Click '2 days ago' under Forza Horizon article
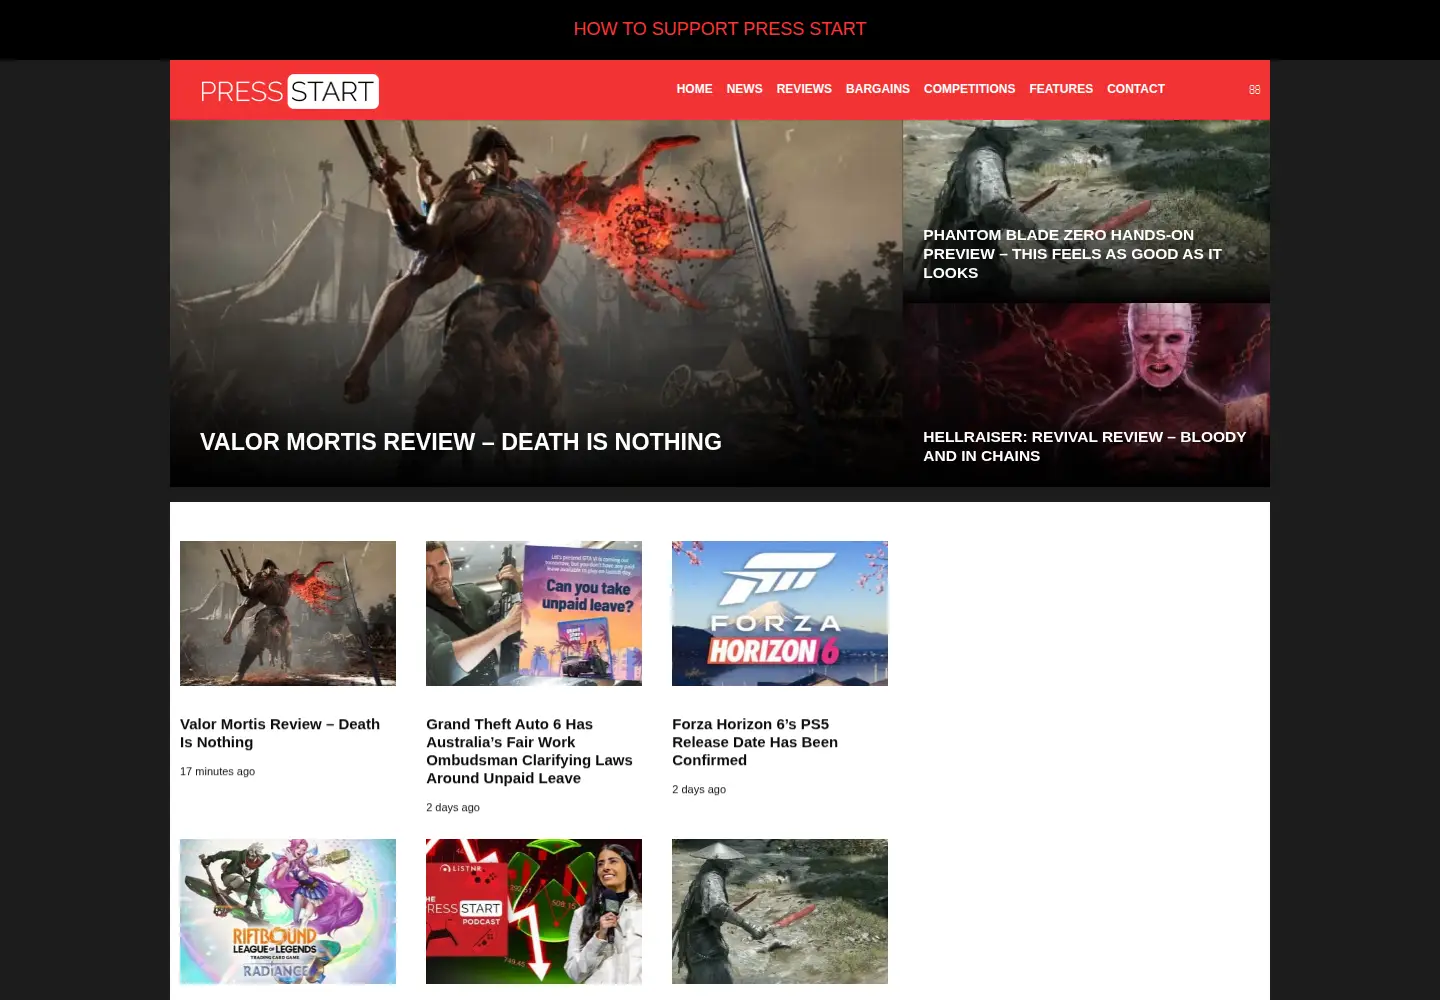1440x1000 pixels. click(699, 789)
